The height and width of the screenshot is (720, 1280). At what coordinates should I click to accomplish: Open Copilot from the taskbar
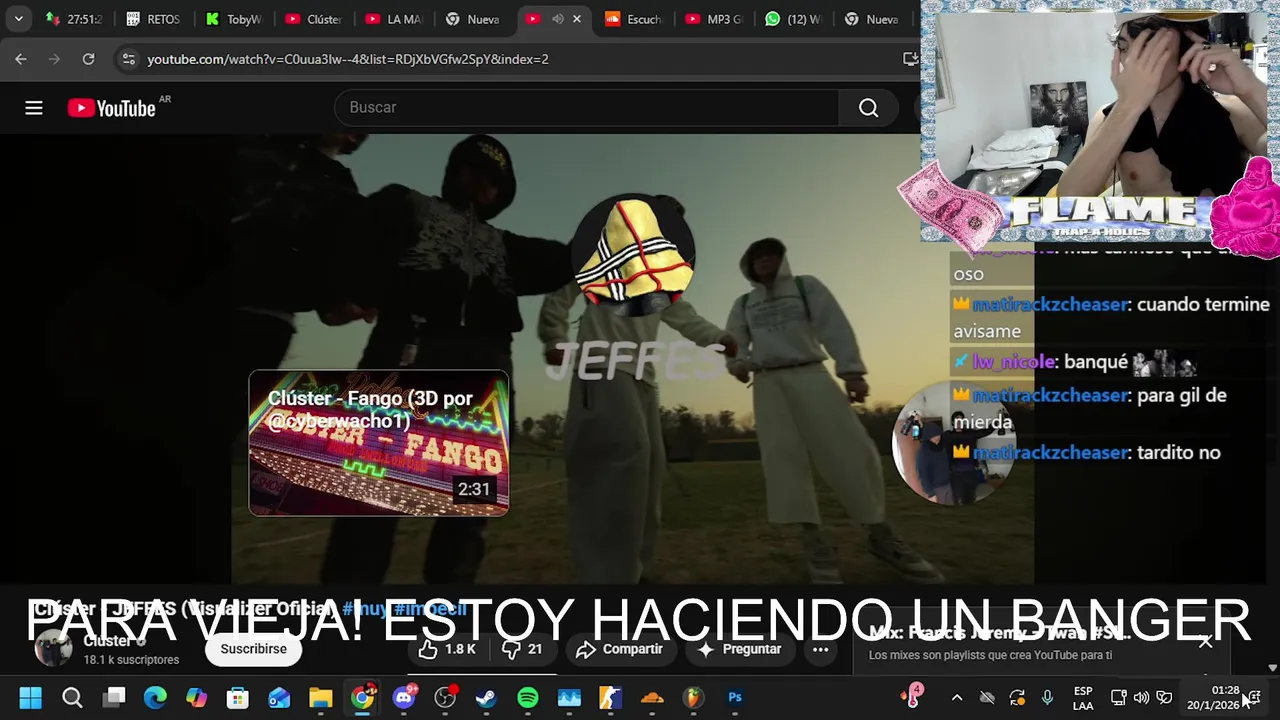[x=196, y=698]
